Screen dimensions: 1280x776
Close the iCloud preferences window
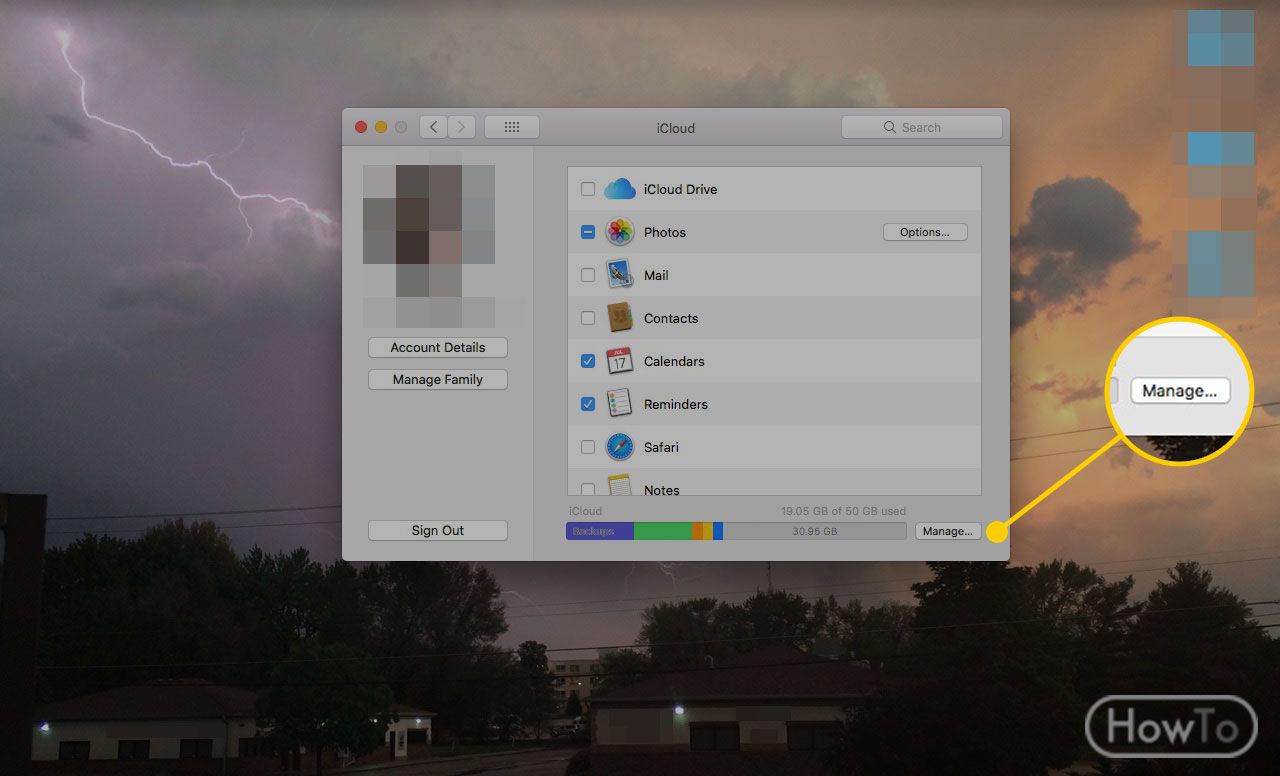[x=361, y=127]
